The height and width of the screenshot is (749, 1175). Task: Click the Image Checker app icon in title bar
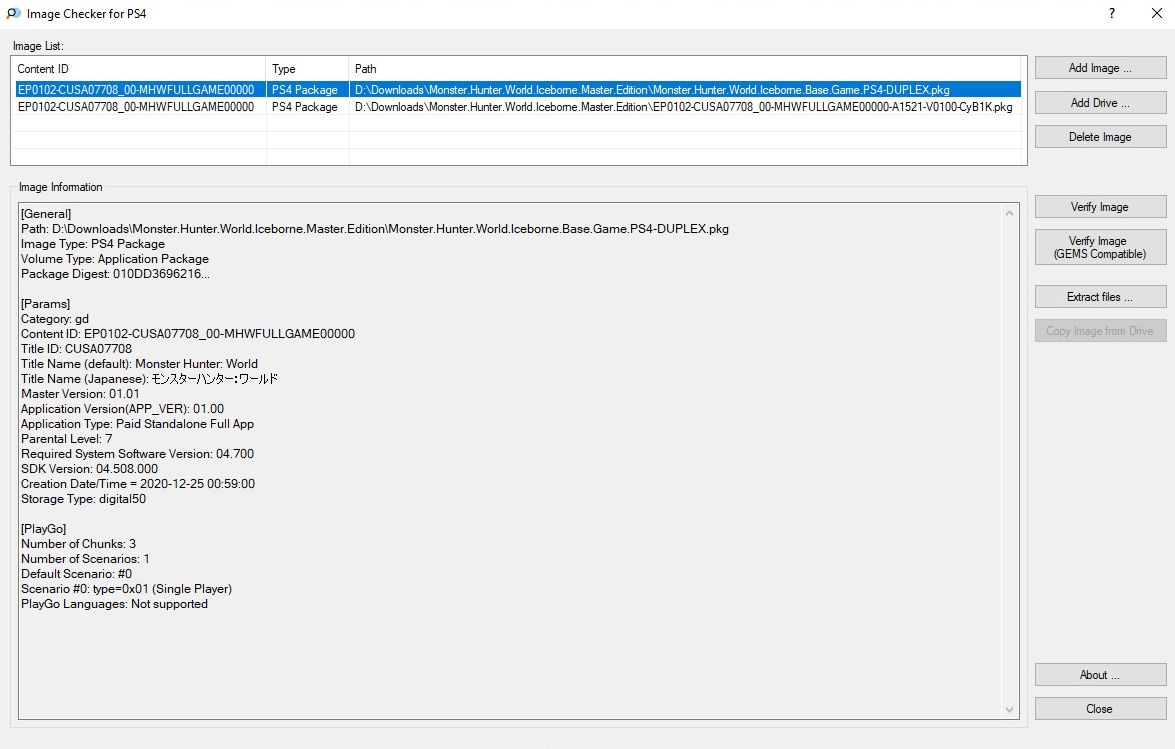coord(13,13)
